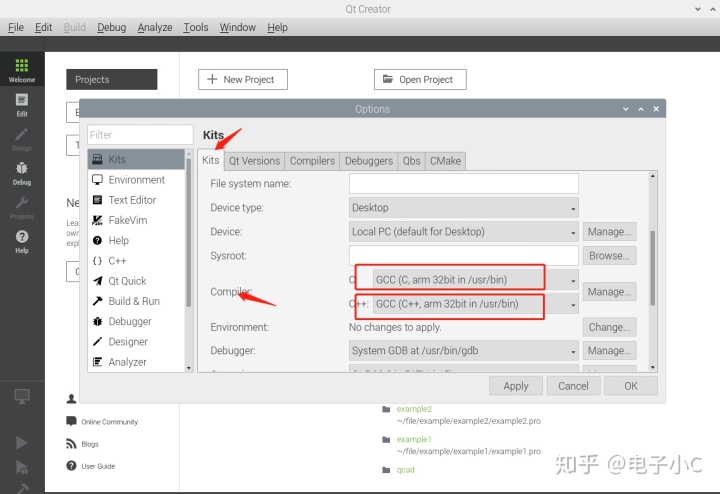Click the Blogs RSS icon
This screenshot has height=494, width=720.
[x=71, y=443]
